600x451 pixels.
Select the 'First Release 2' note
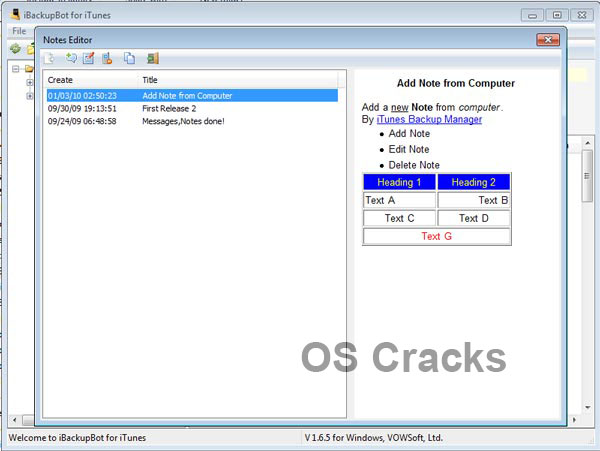(169, 109)
